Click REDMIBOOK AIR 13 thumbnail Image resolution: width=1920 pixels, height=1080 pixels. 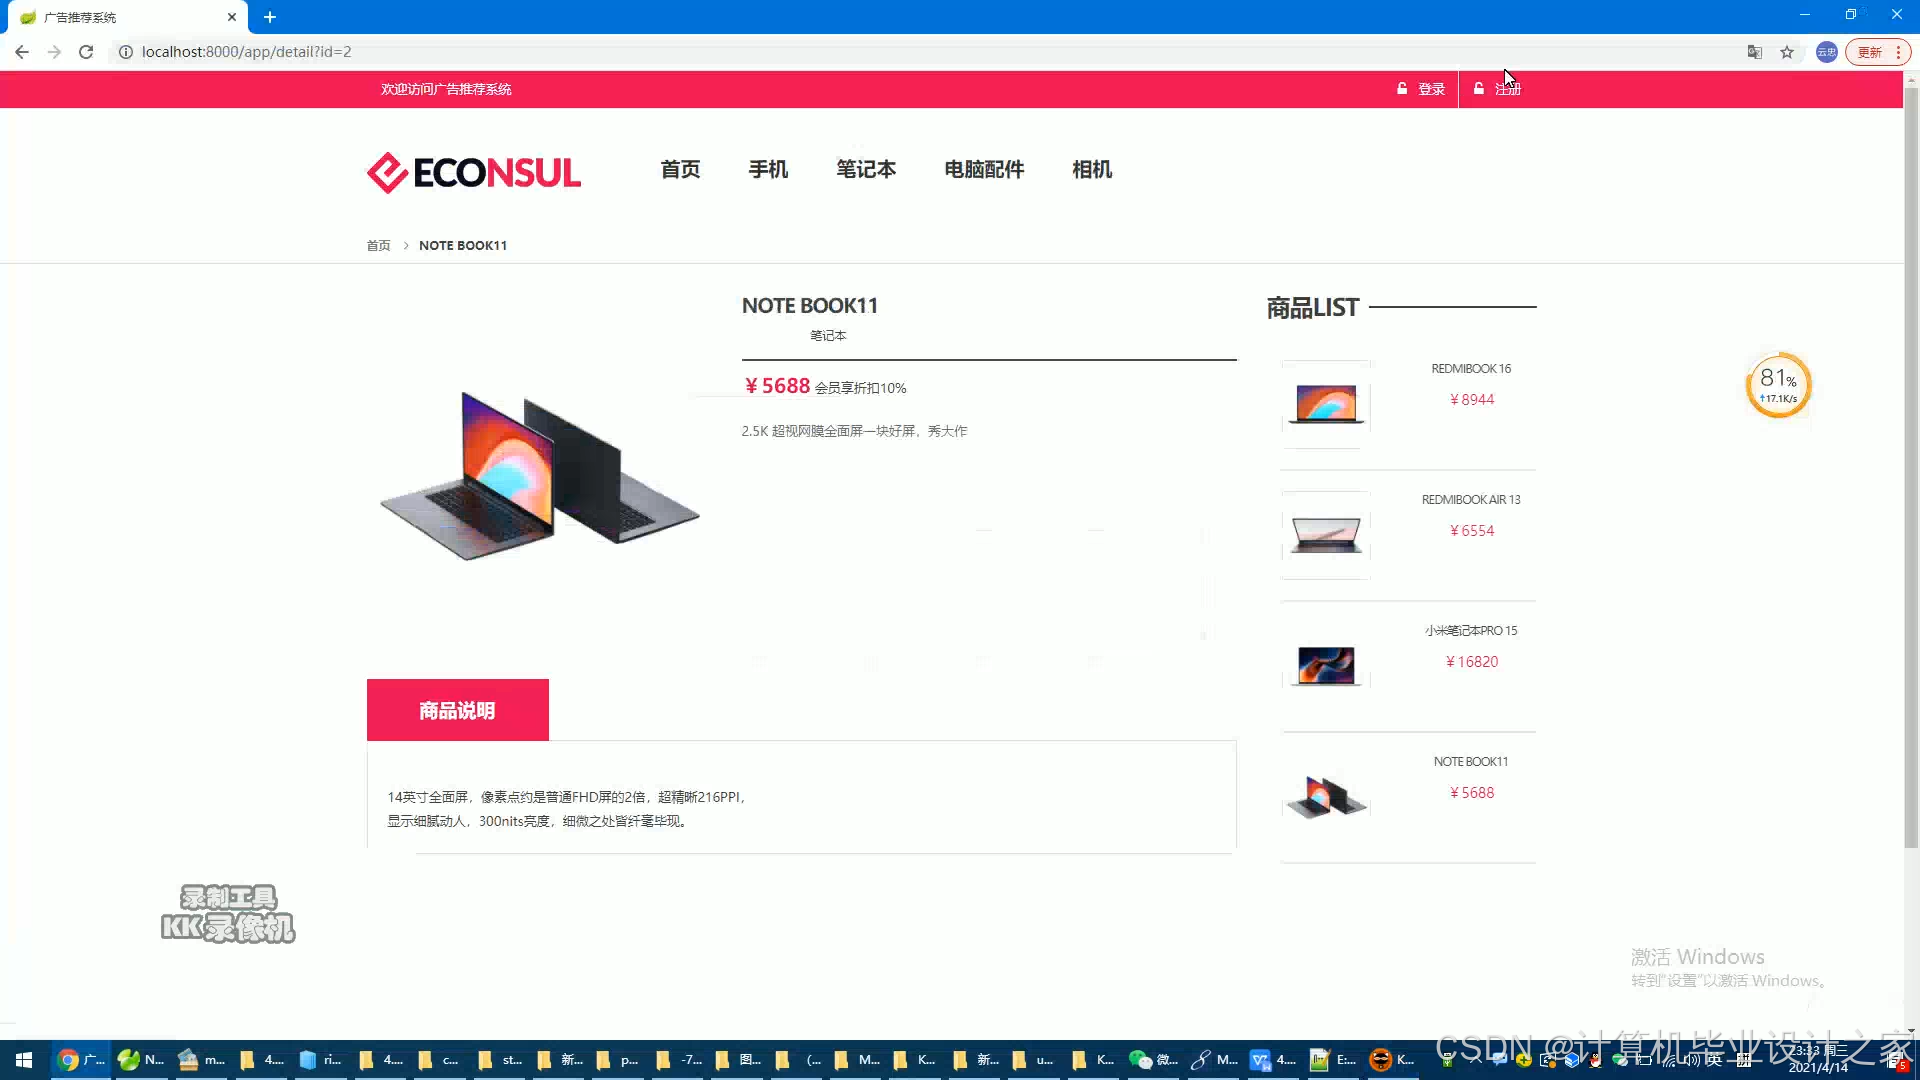pyautogui.click(x=1326, y=535)
